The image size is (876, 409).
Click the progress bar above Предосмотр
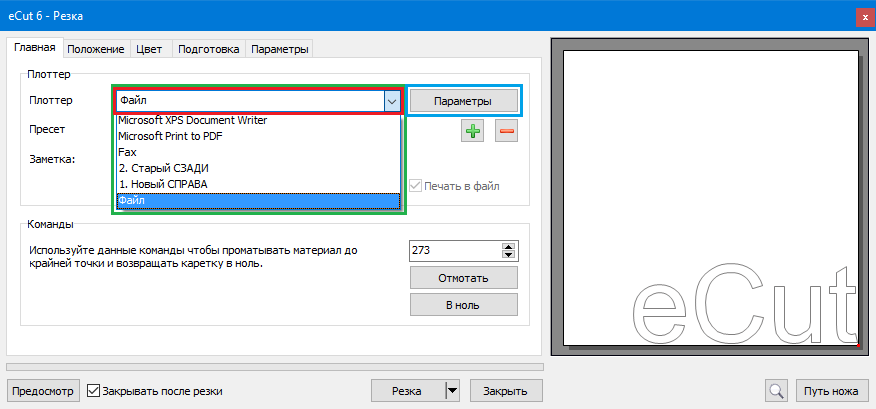point(275,367)
